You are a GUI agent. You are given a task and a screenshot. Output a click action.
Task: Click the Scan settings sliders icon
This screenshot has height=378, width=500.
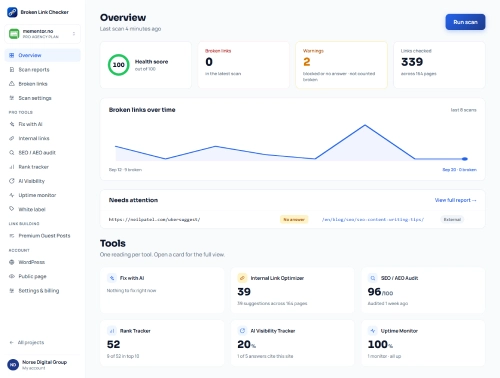[x=12, y=98]
